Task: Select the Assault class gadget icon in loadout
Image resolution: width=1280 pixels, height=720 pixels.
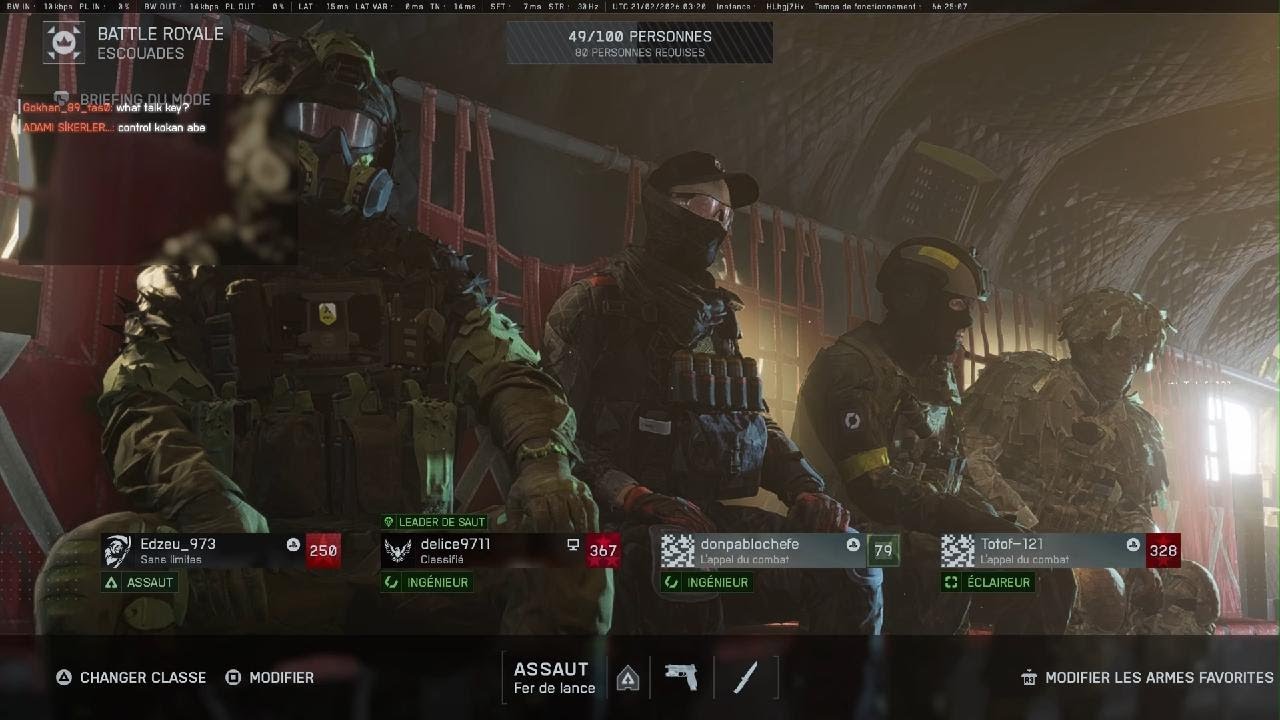Action: pos(627,678)
